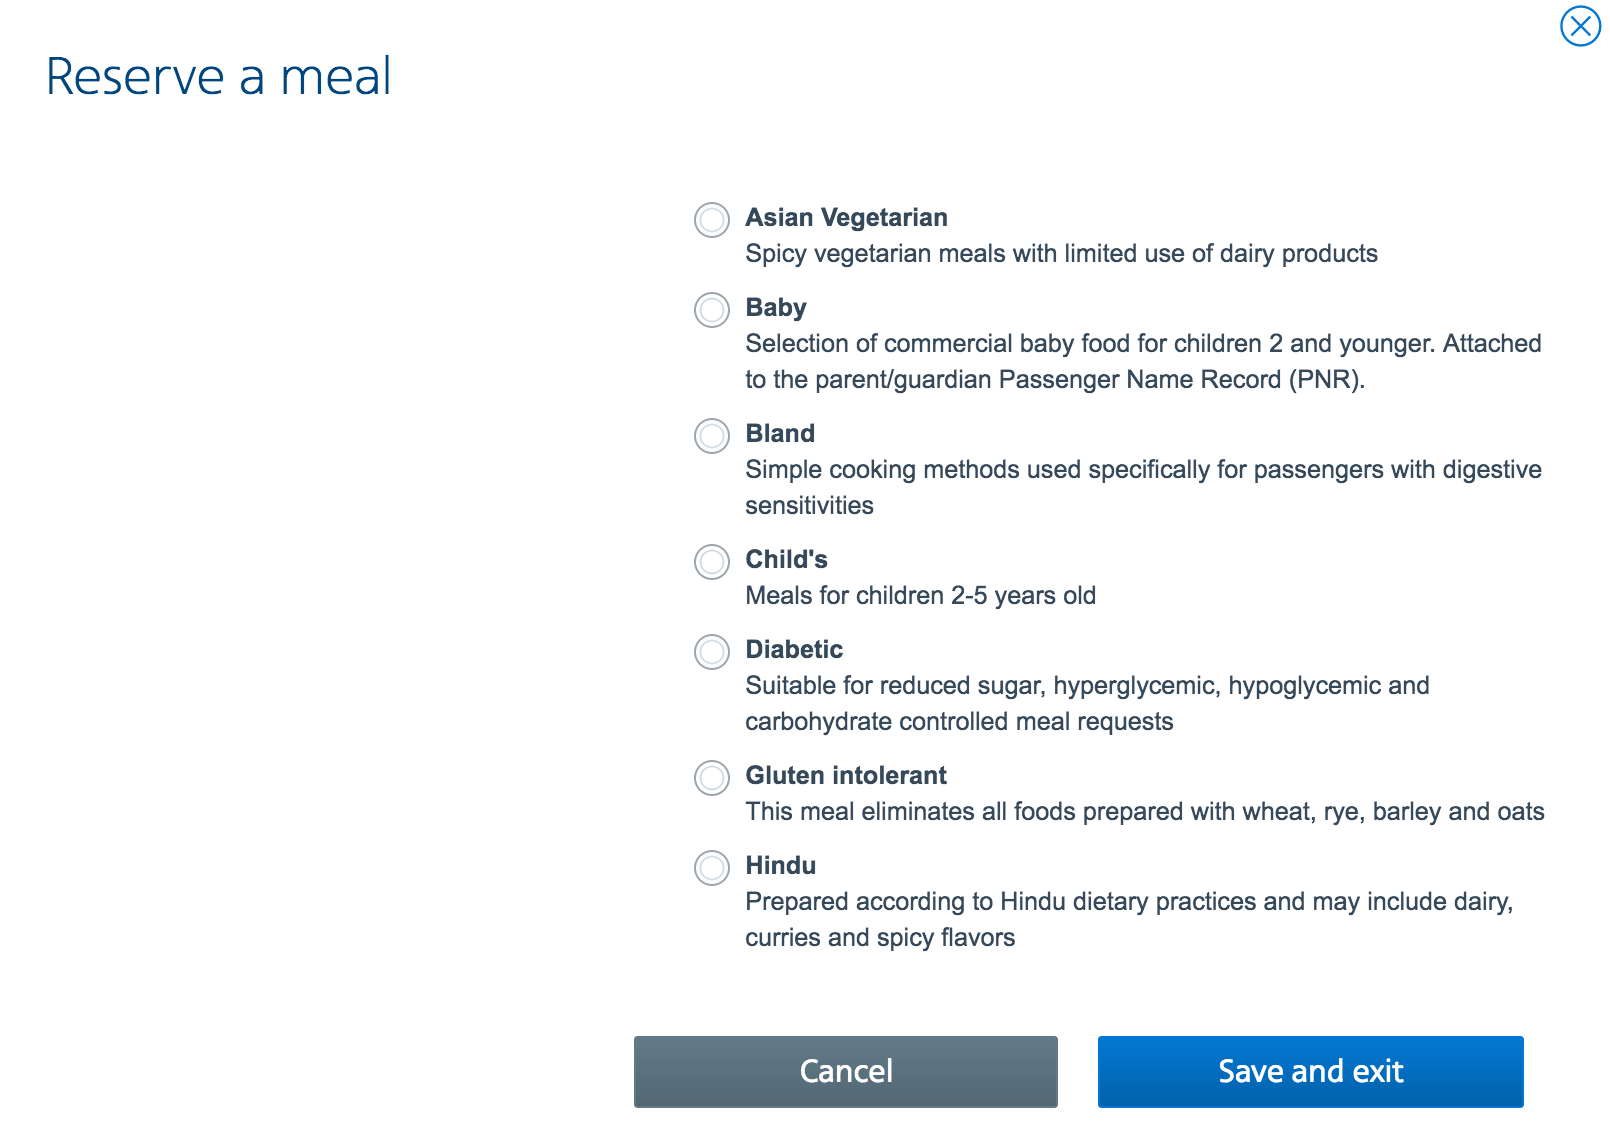
Task: Click the Baby meal label
Action: point(776,308)
